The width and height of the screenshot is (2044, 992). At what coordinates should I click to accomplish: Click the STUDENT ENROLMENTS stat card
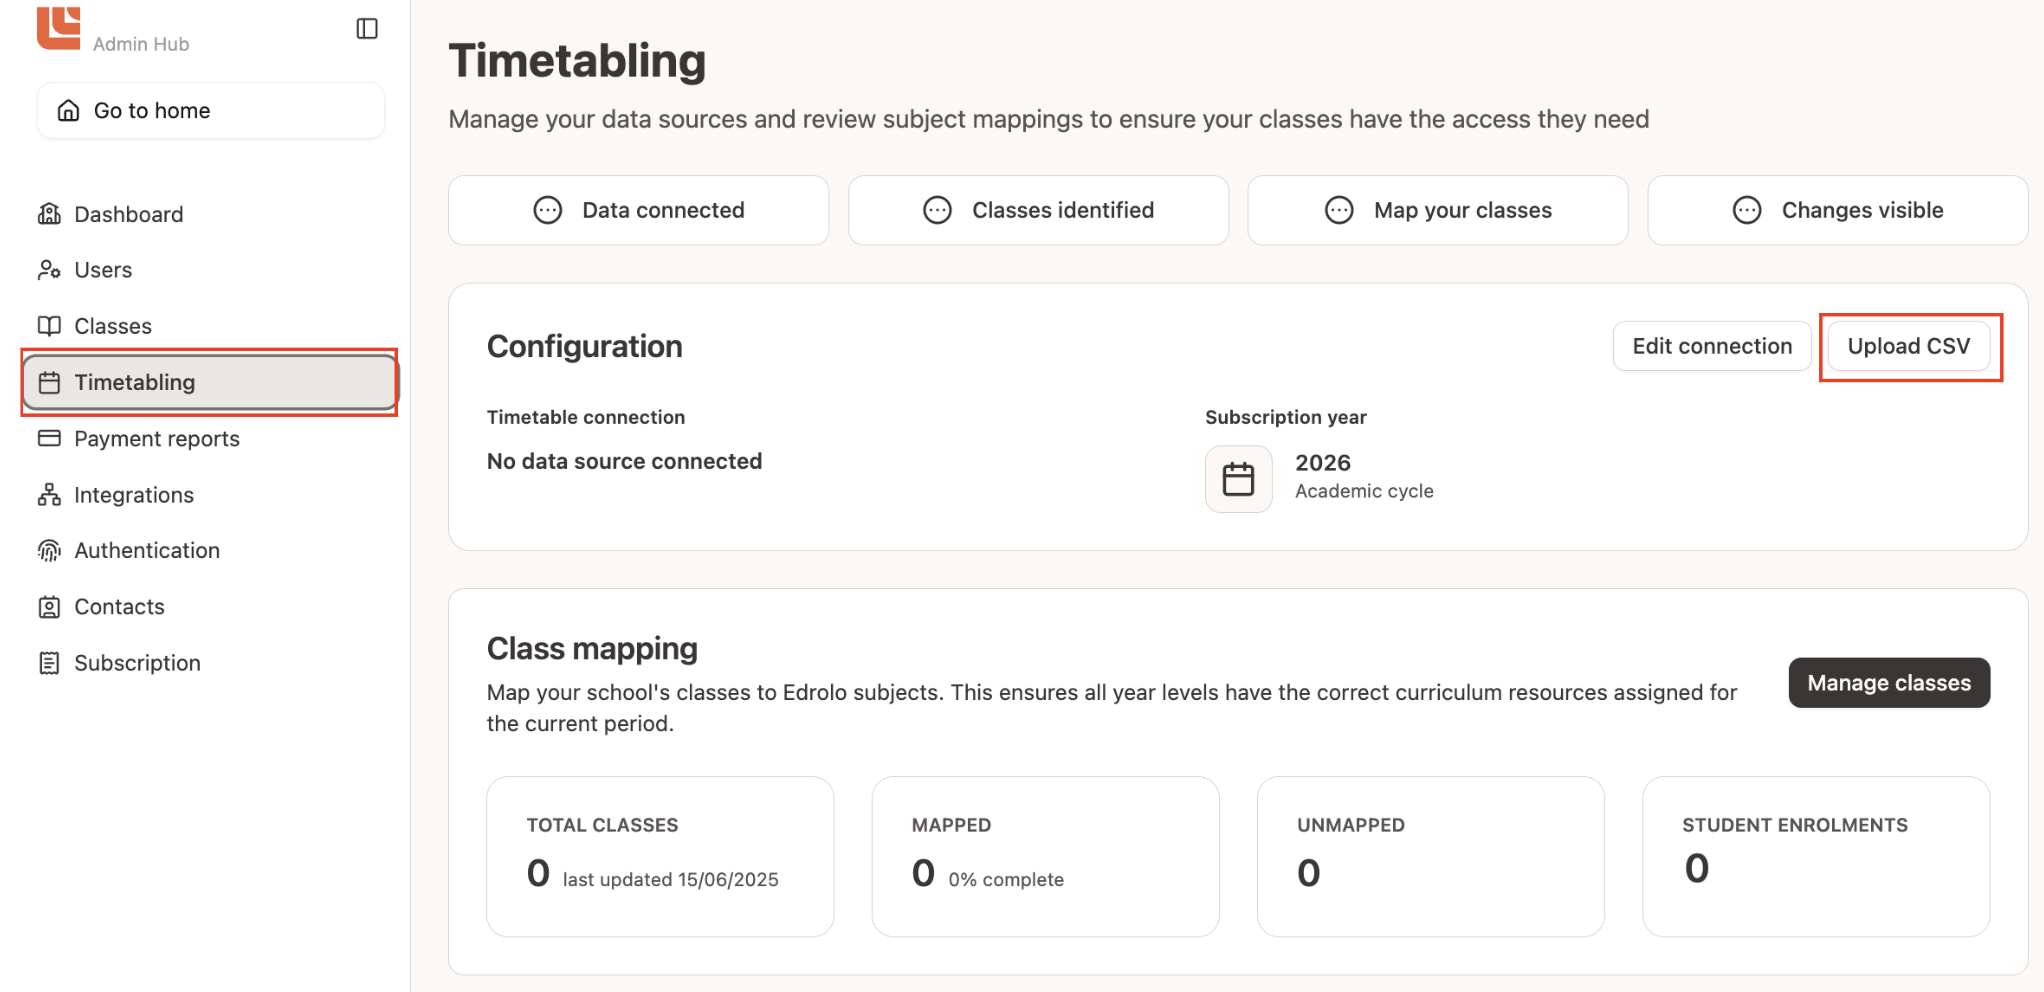pyautogui.click(x=1816, y=857)
